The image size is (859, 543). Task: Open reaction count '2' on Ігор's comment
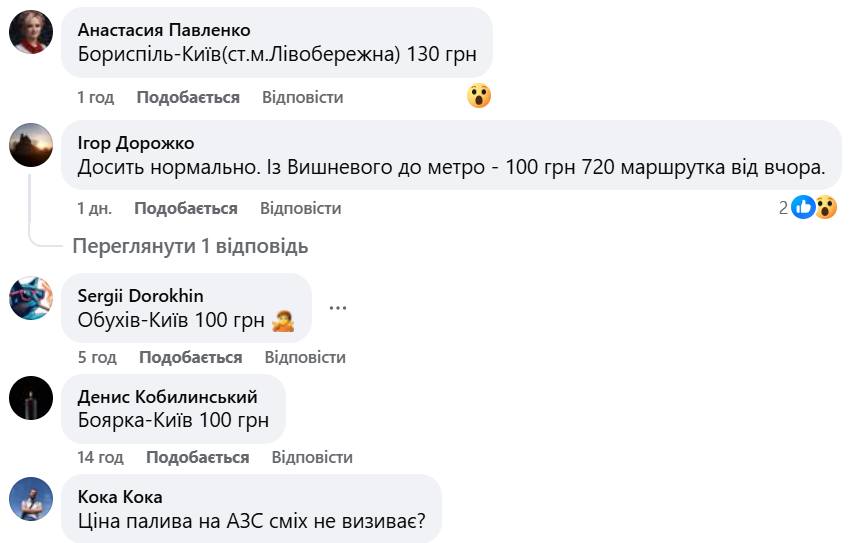pos(784,208)
